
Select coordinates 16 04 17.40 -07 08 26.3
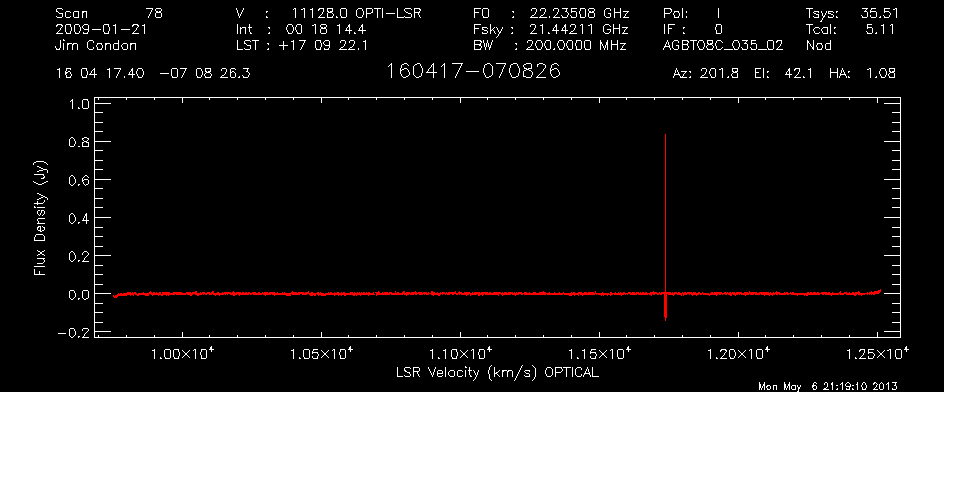tap(153, 73)
